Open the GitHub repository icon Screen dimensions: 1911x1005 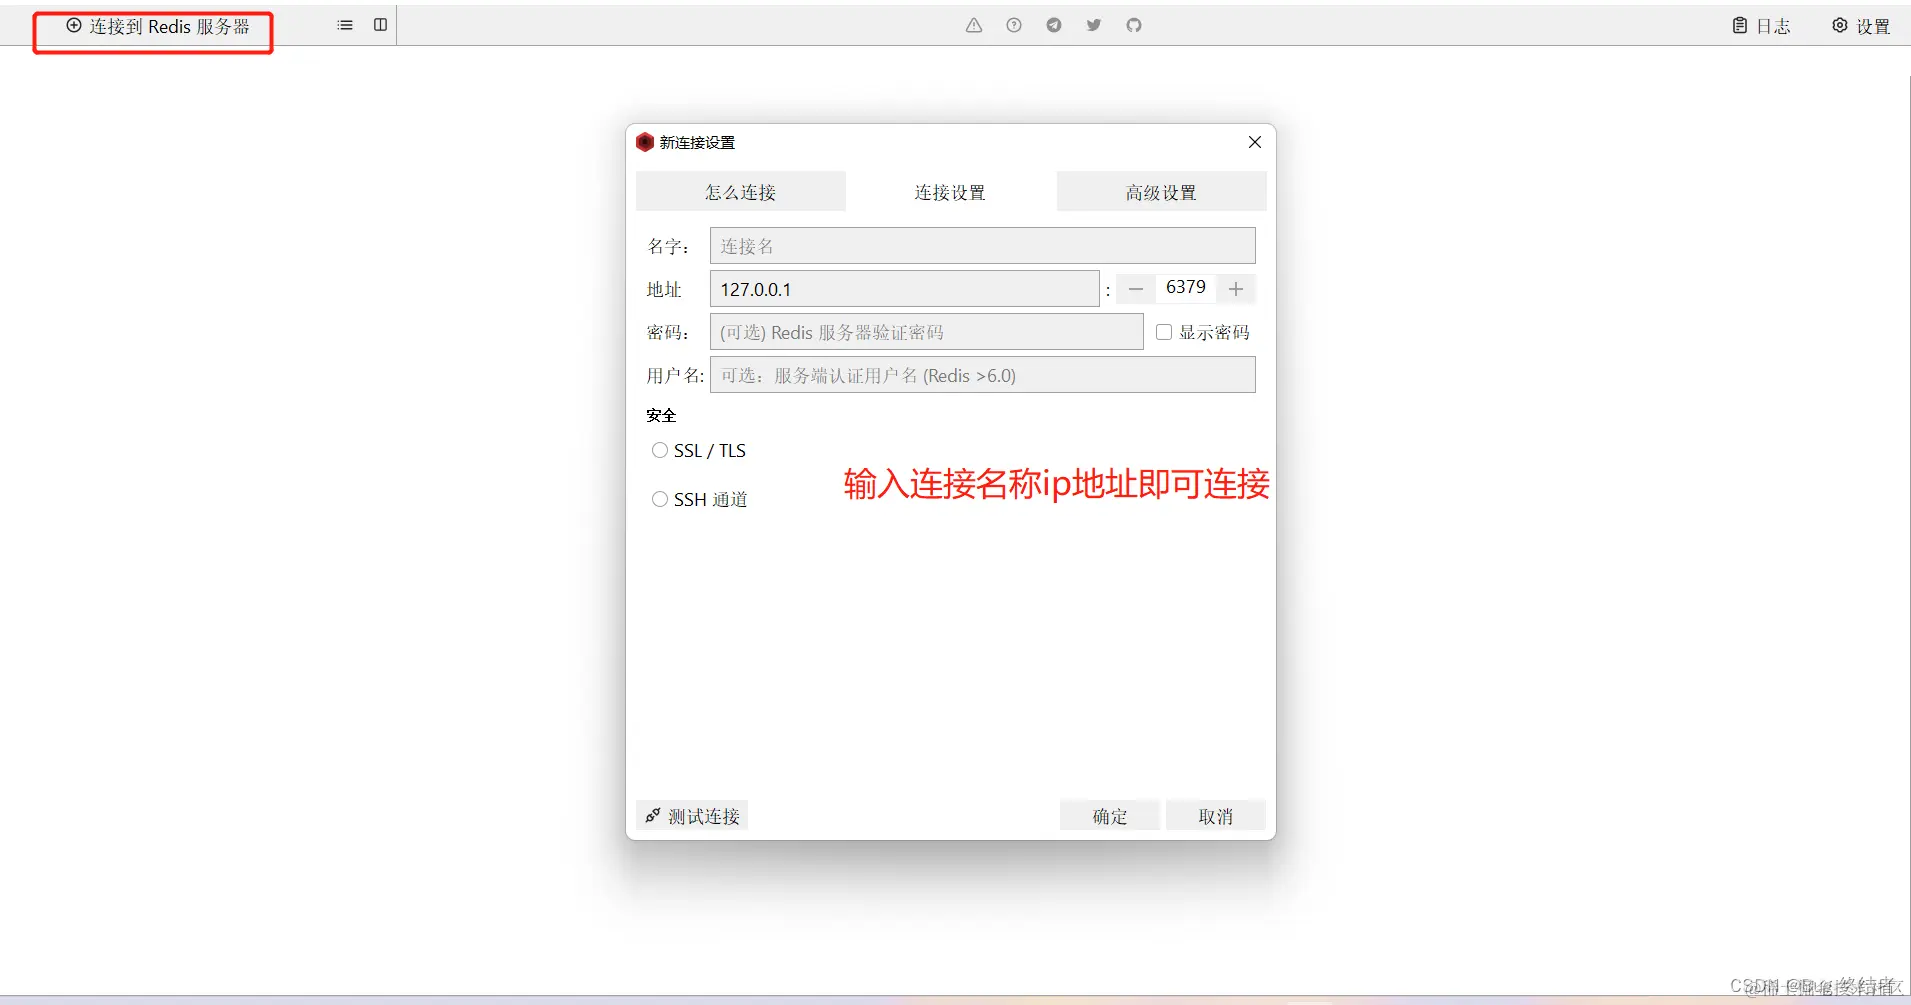click(x=1133, y=25)
